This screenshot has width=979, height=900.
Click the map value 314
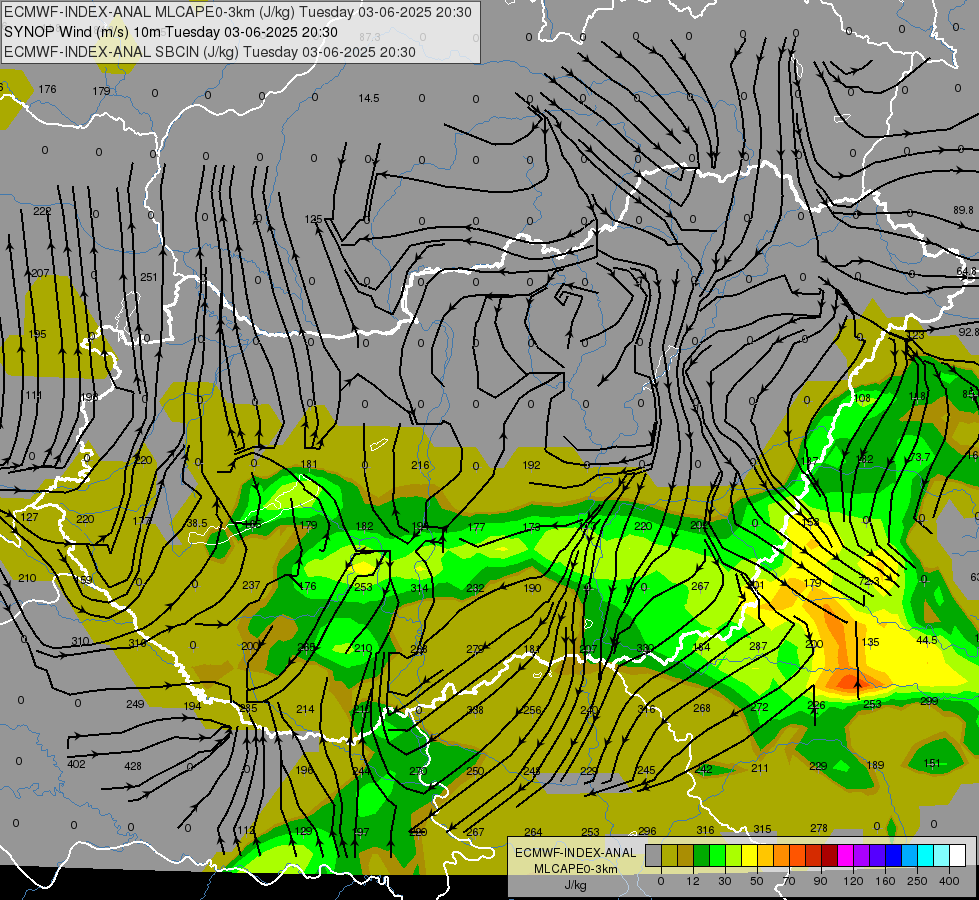click(x=419, y=588)
